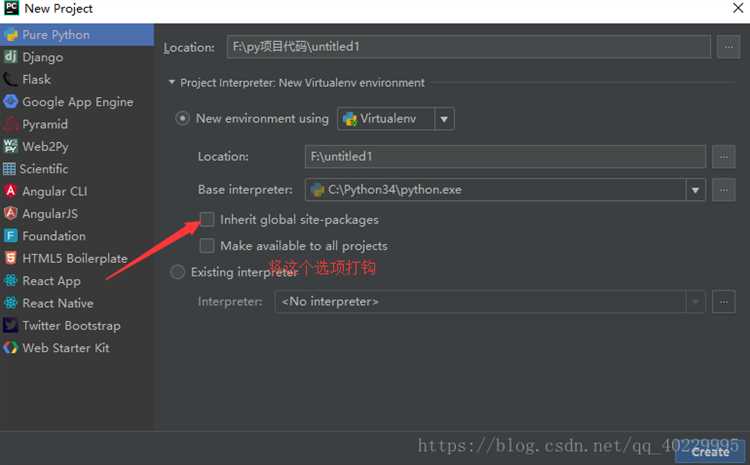Viewport: 750px width, 465px height.
Task: Click the Virtualenv combo box text
Action: click(x=388, y=119)
